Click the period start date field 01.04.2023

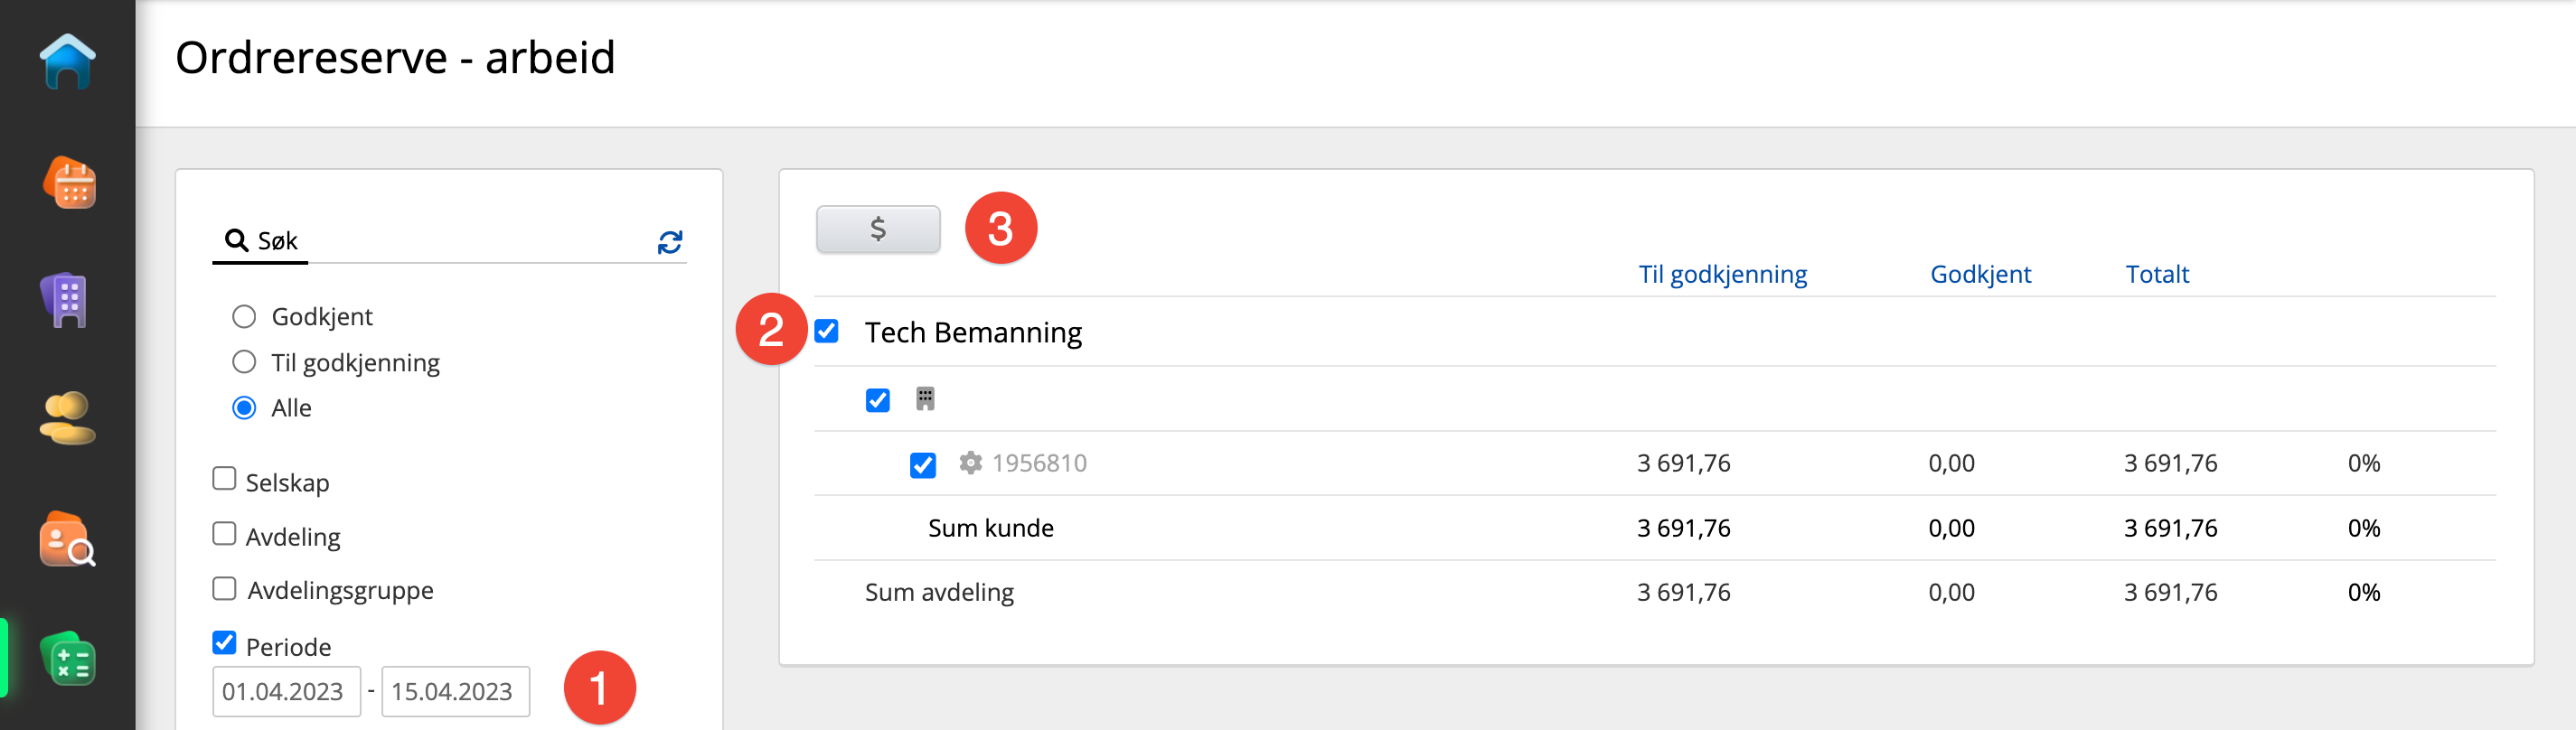pos(286,691)
